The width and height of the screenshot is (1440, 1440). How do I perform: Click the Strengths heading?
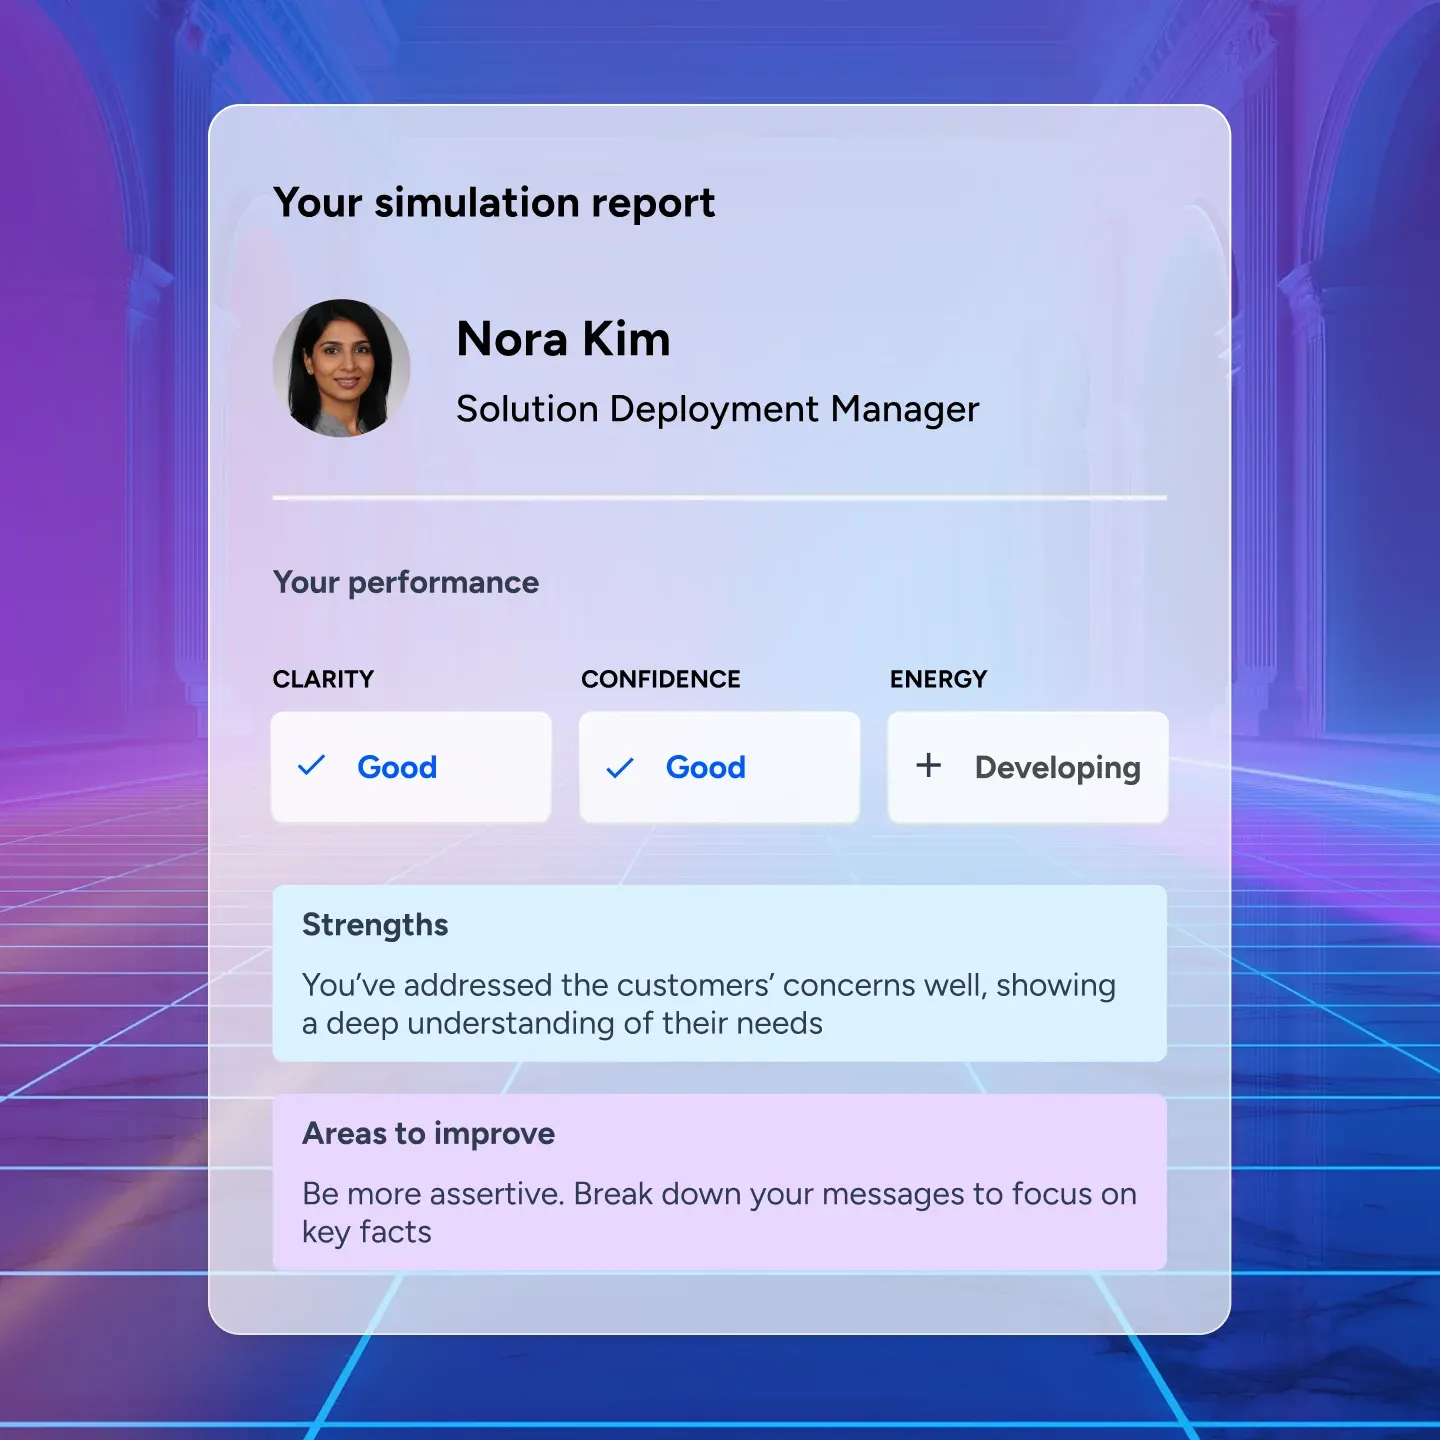click(375, 925)
